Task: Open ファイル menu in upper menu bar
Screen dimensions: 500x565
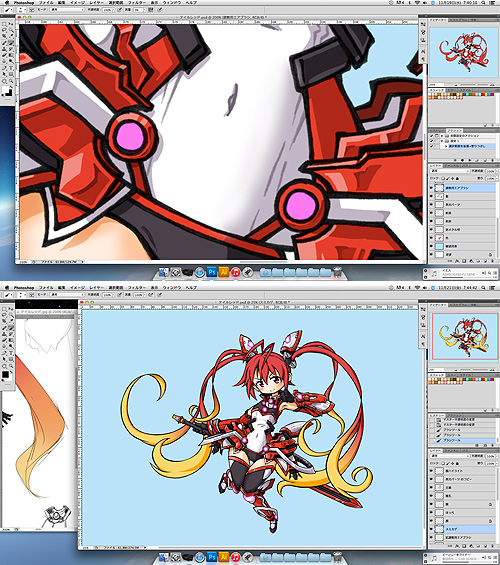Action: click(x=46, y=3)
